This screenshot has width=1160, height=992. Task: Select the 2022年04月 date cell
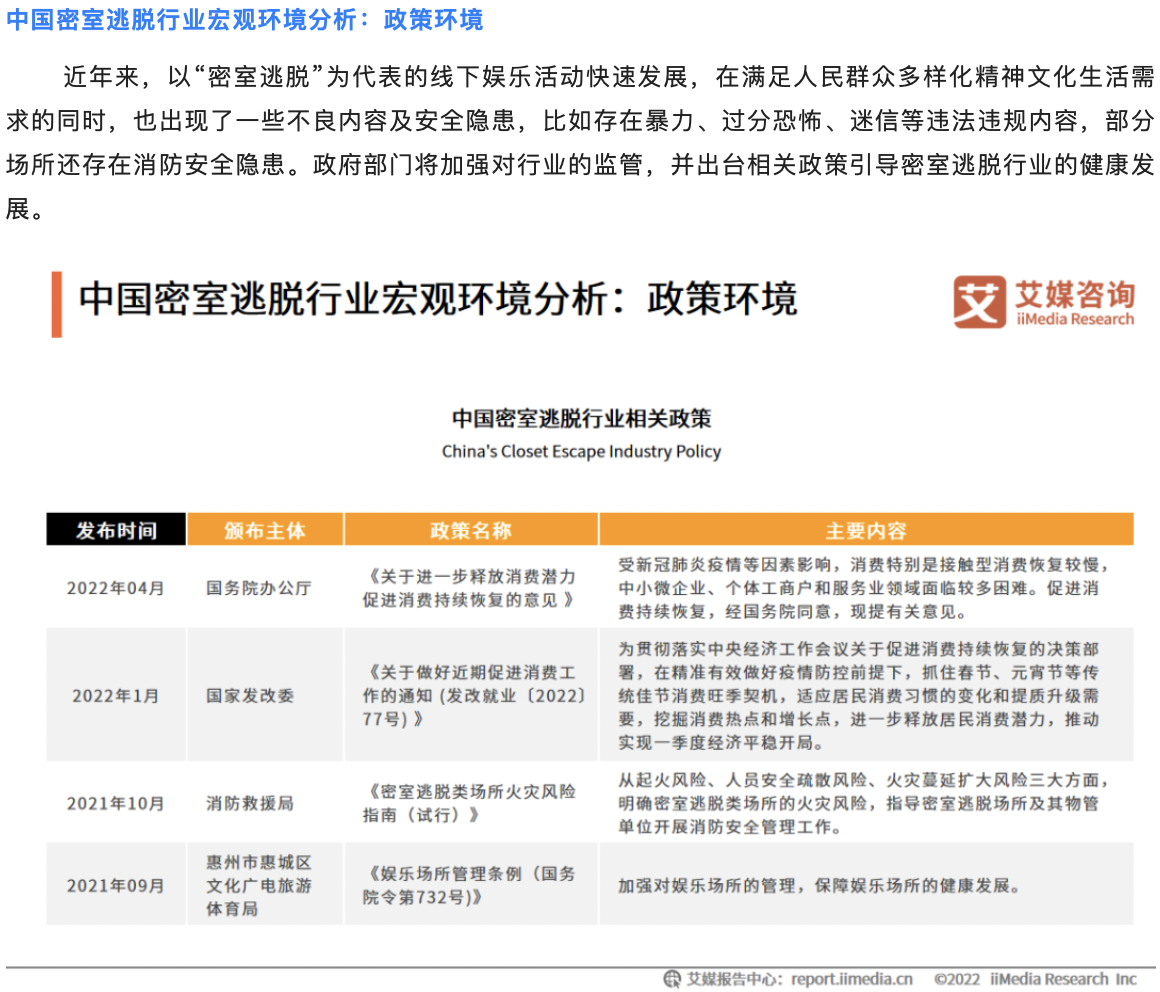pyautogui.click(x=115, y=588)
